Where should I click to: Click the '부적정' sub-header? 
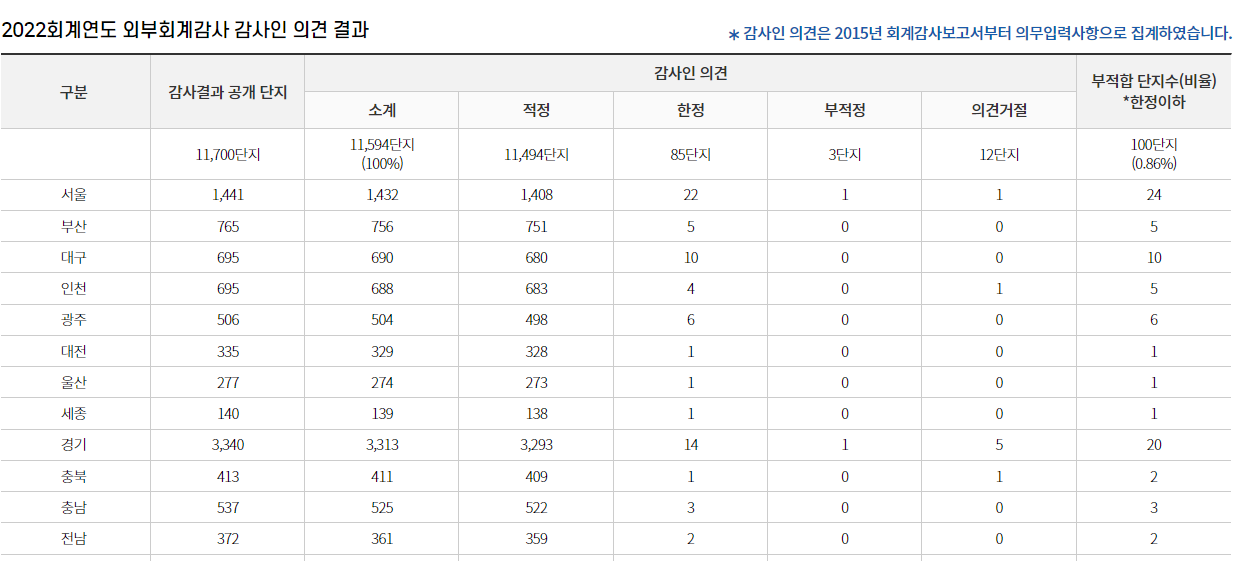pos(845,111)
